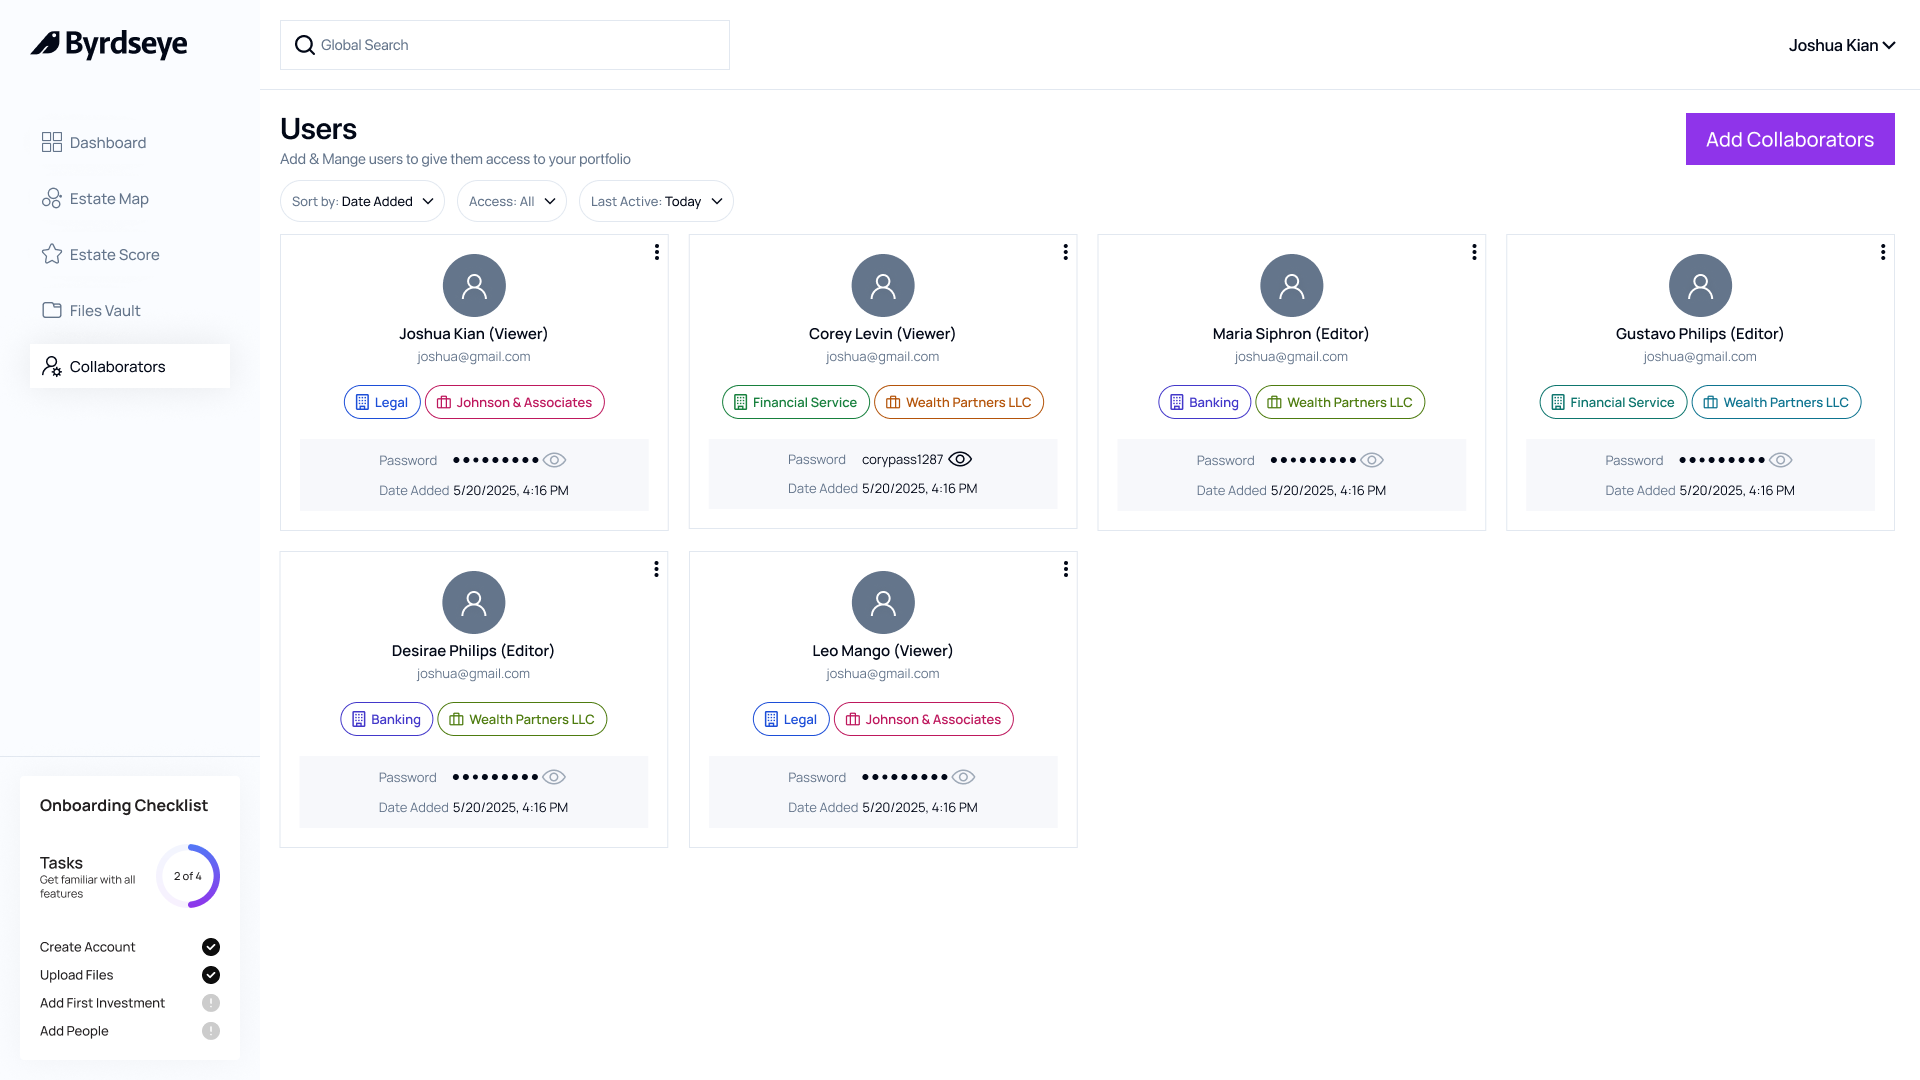Click Corey Levin's avatar icon

click(x=883, y=286)
